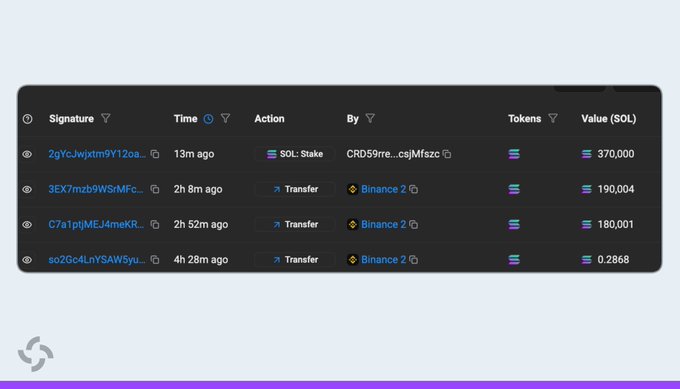The height and width of the screenshot is (389, 680).
Task: Copy Binance 2 address in 4h 28m row
Action: [414, 259]
